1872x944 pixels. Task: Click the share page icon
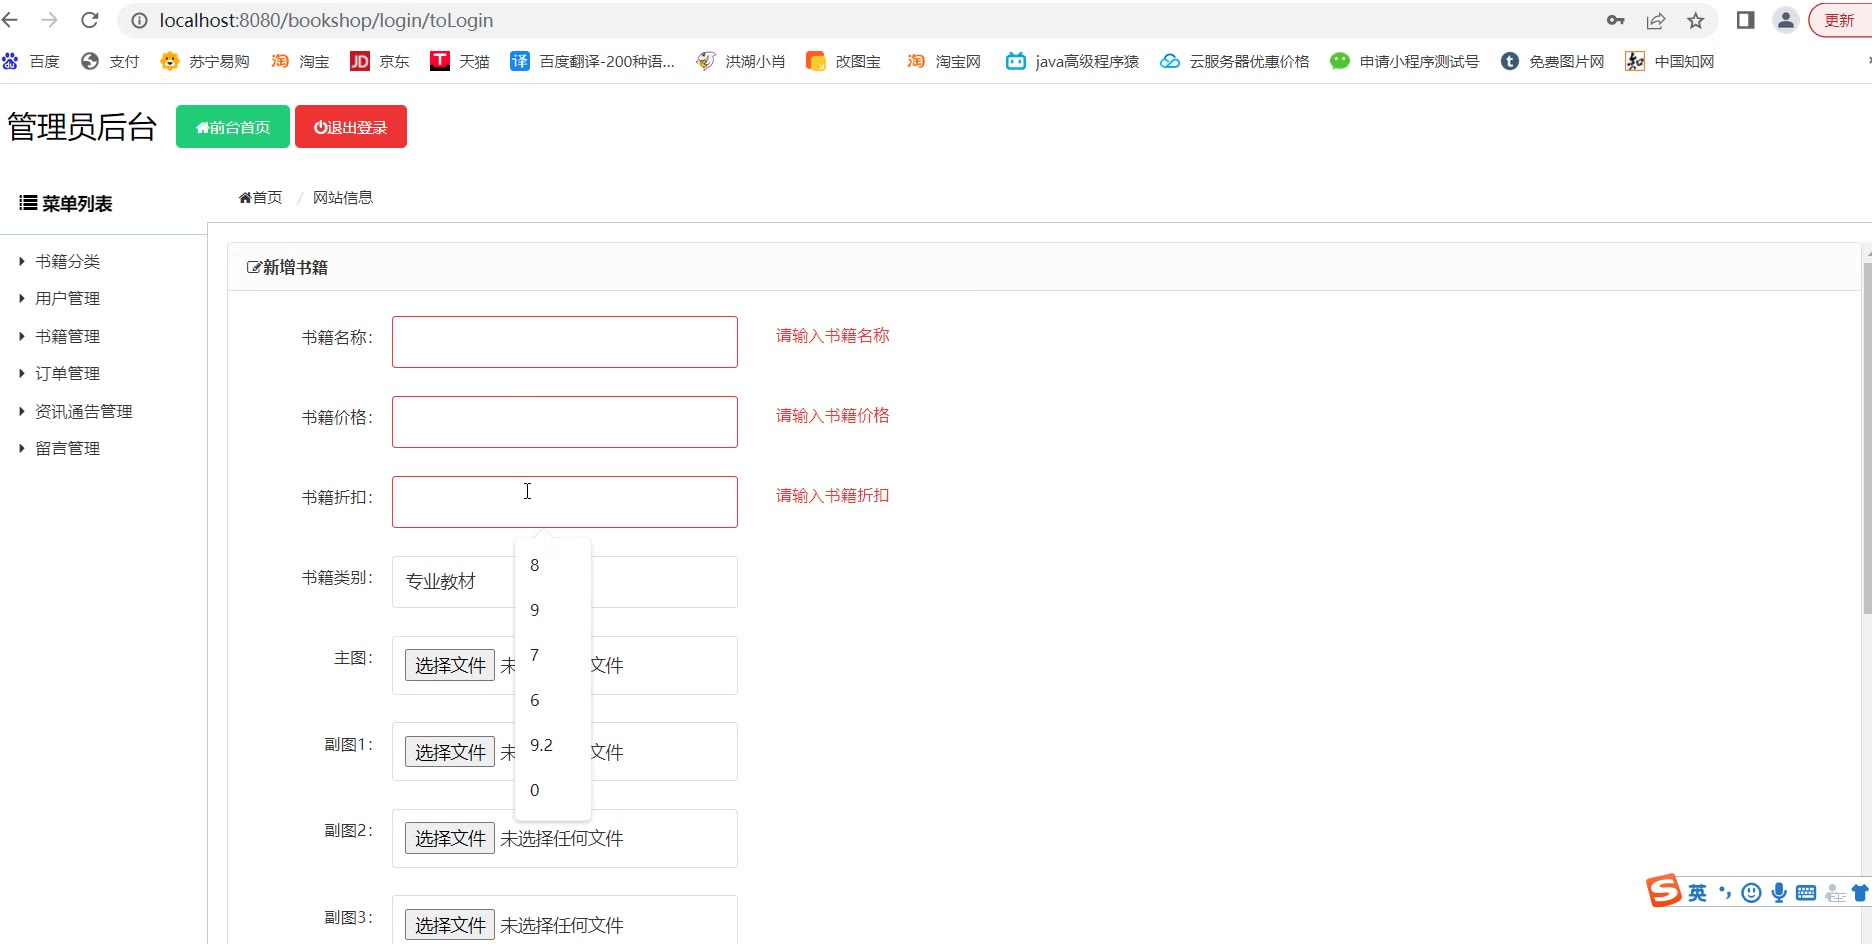(1655, 20)
